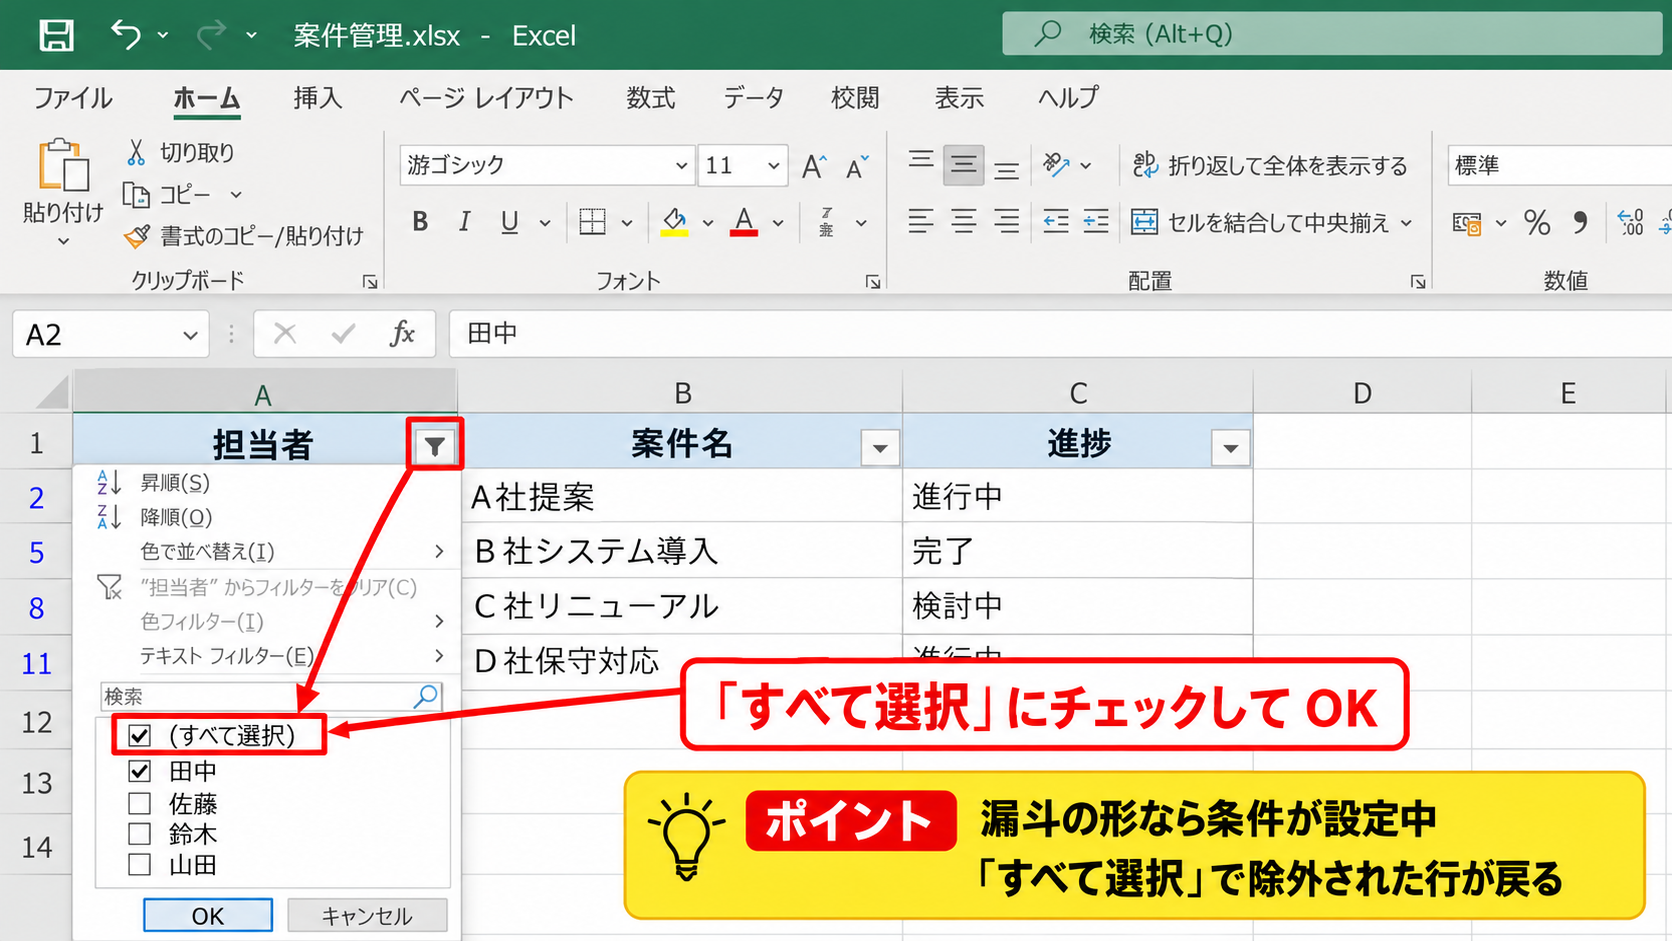The height and width of the screenshot is (941, 1672).
Task: Click the middle vertical align icon
Action: (x=963, y=165)
